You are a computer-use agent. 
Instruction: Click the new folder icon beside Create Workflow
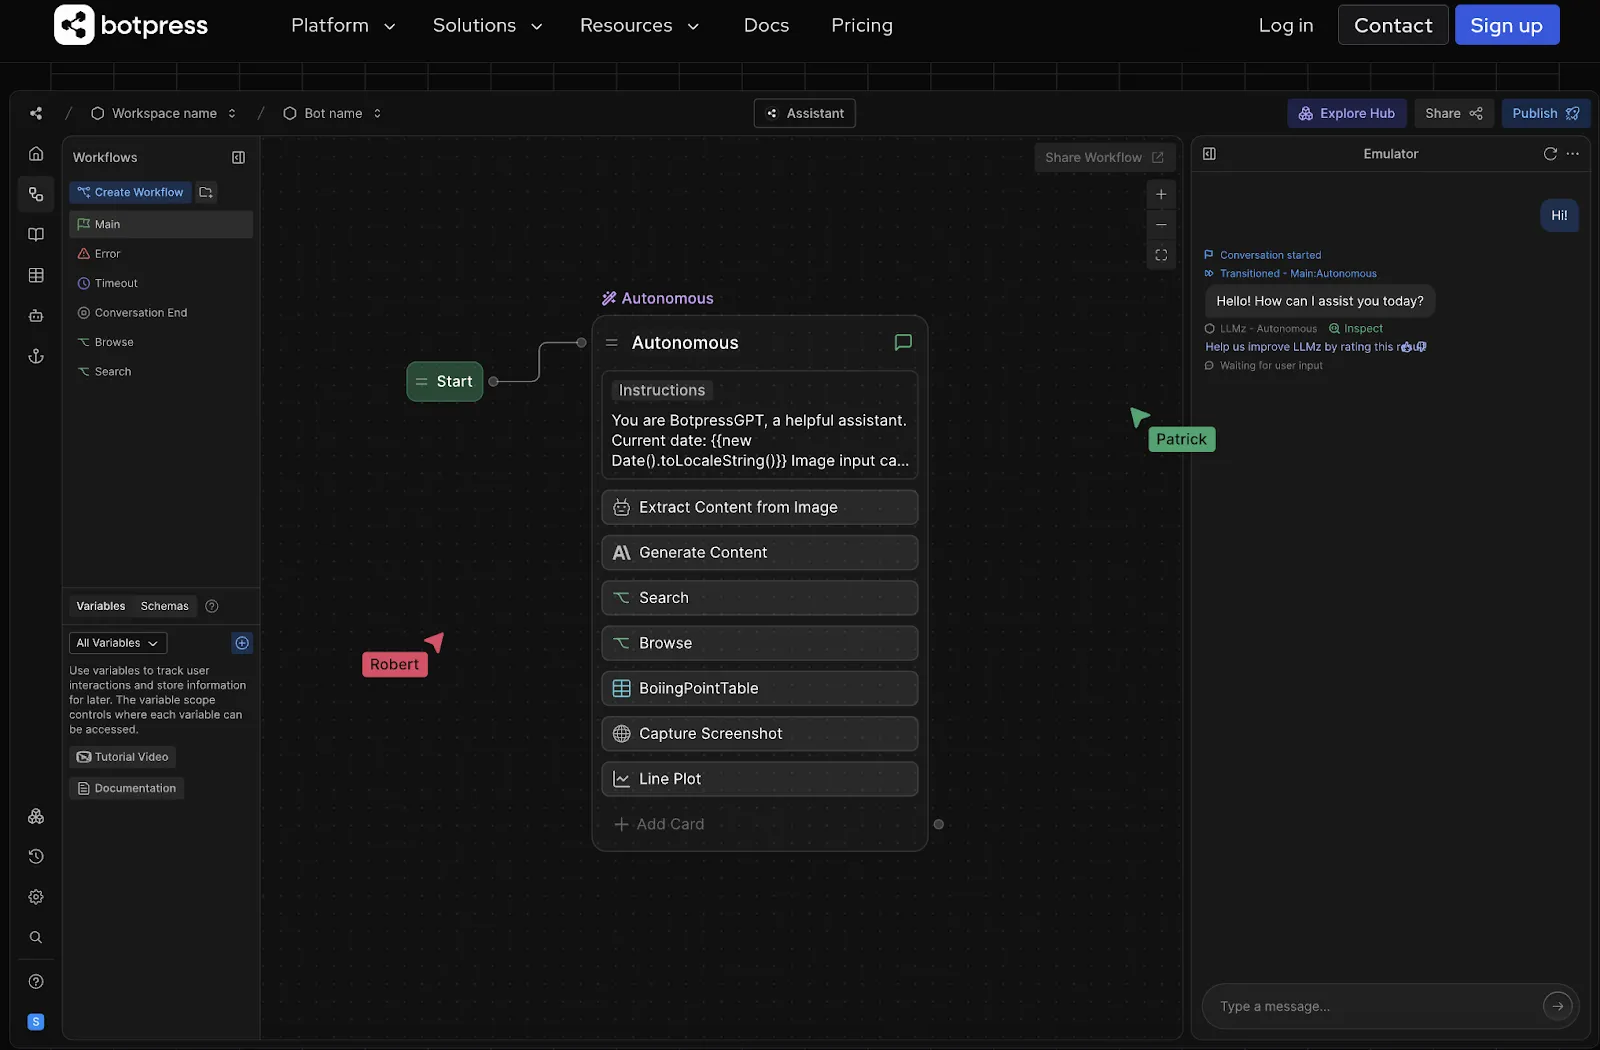206,192
